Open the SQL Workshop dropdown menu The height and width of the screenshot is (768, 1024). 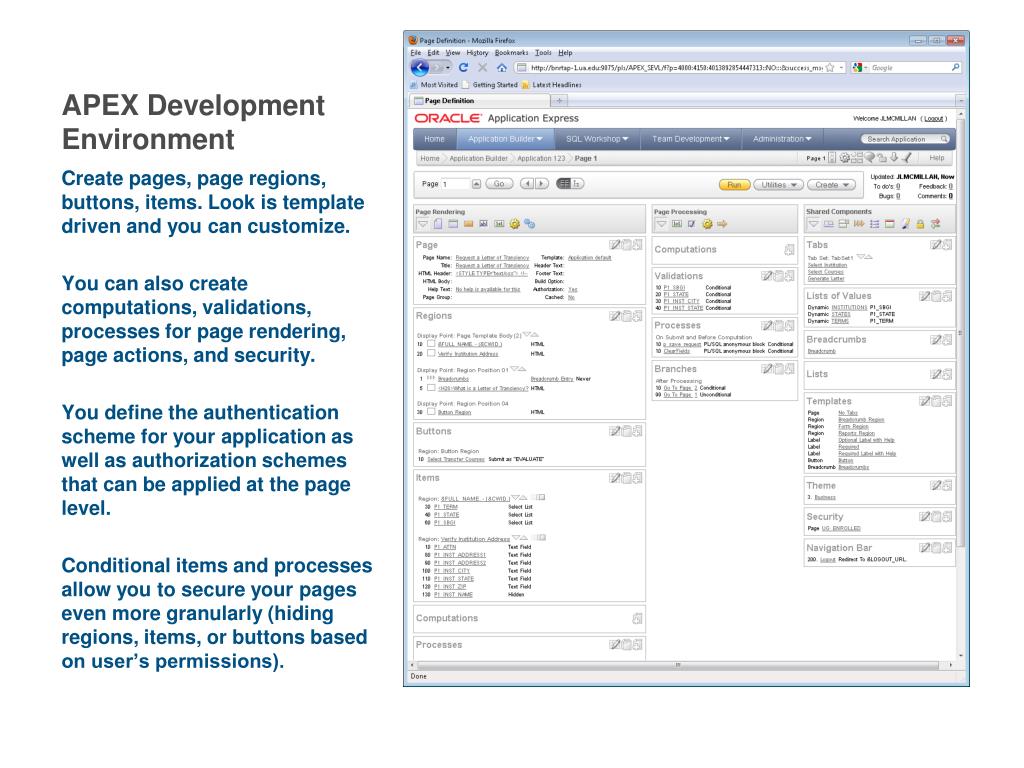(x=597, y=139)
